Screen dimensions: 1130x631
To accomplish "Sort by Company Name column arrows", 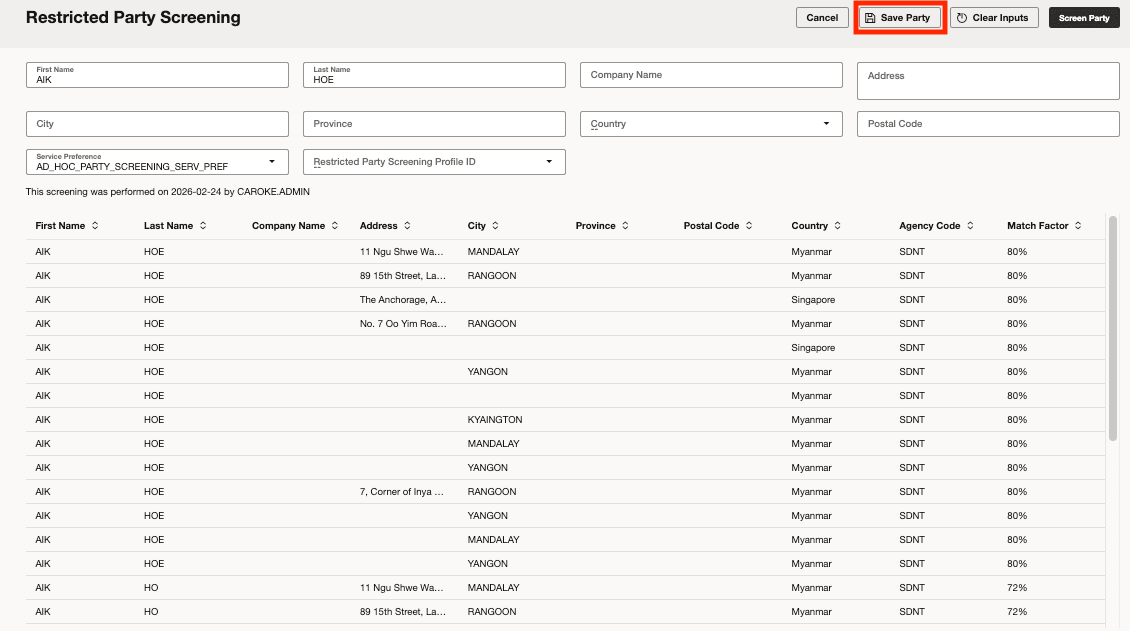I will (x=335, y=226).
